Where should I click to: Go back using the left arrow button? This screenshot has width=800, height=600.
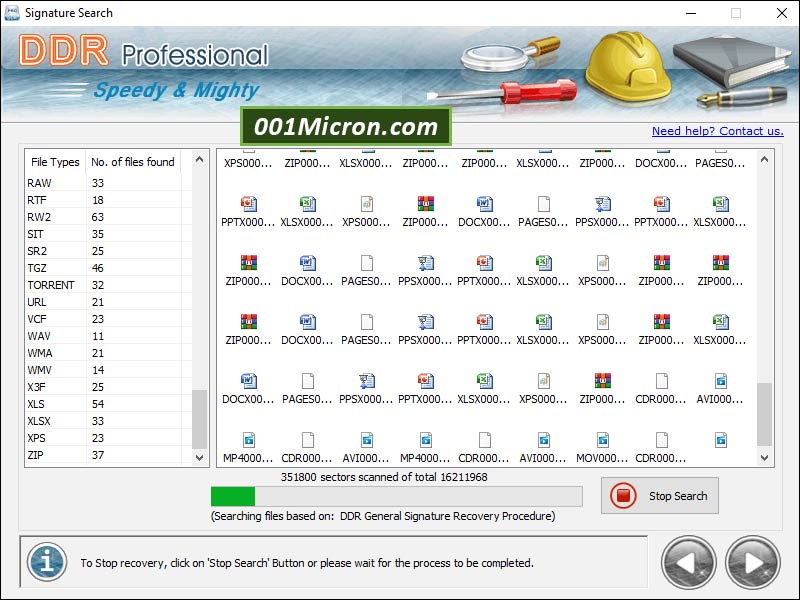pyautogui.click(x=688, y=562)
